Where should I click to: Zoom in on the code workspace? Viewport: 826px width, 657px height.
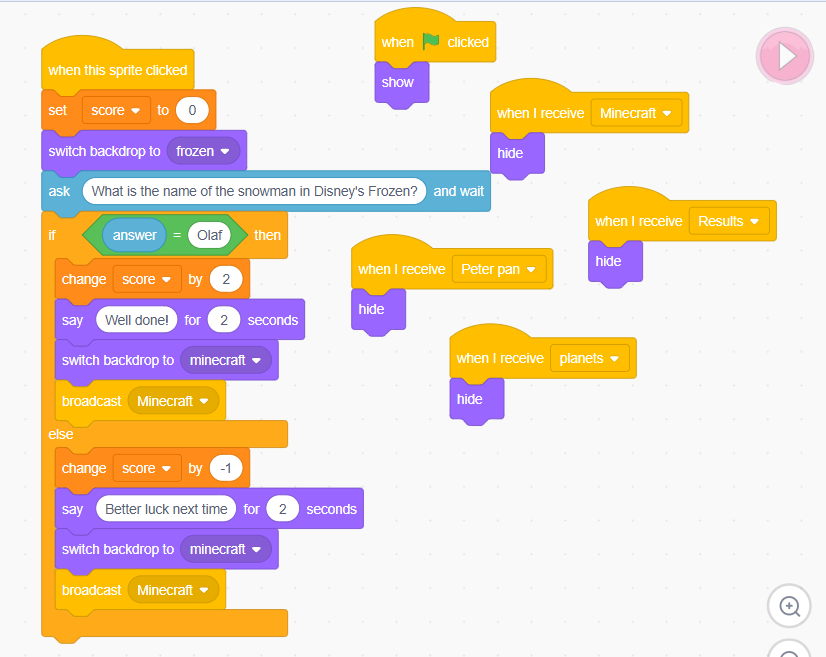click(789, 606)
